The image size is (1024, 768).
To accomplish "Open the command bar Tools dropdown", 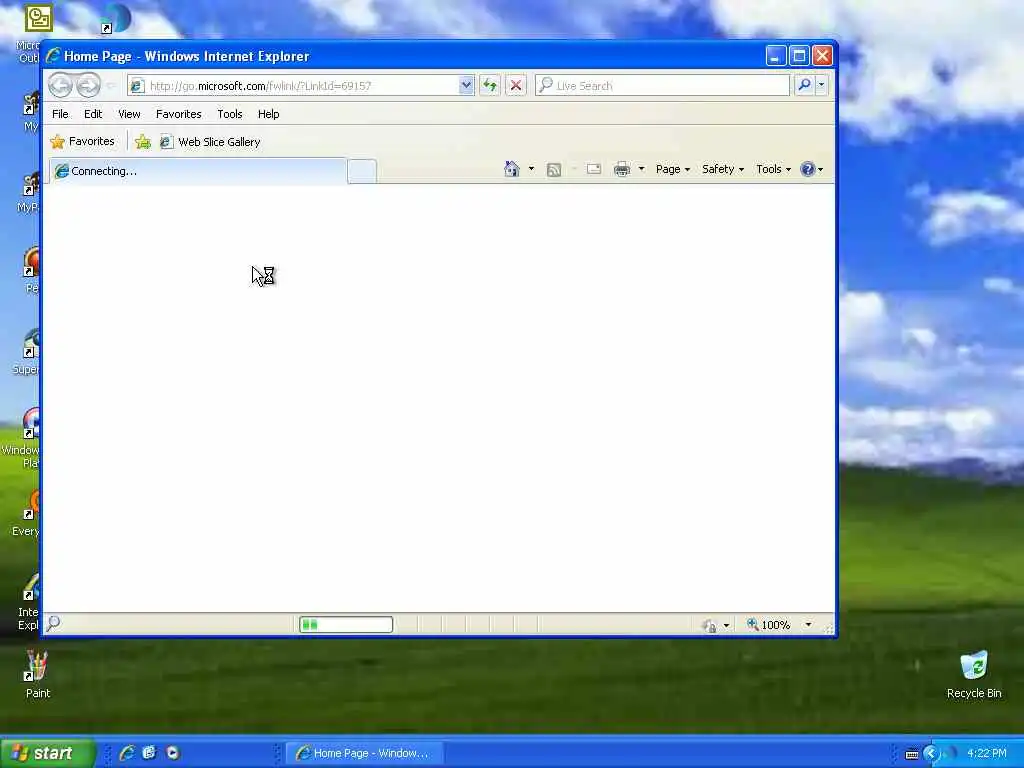I will 773,169.
